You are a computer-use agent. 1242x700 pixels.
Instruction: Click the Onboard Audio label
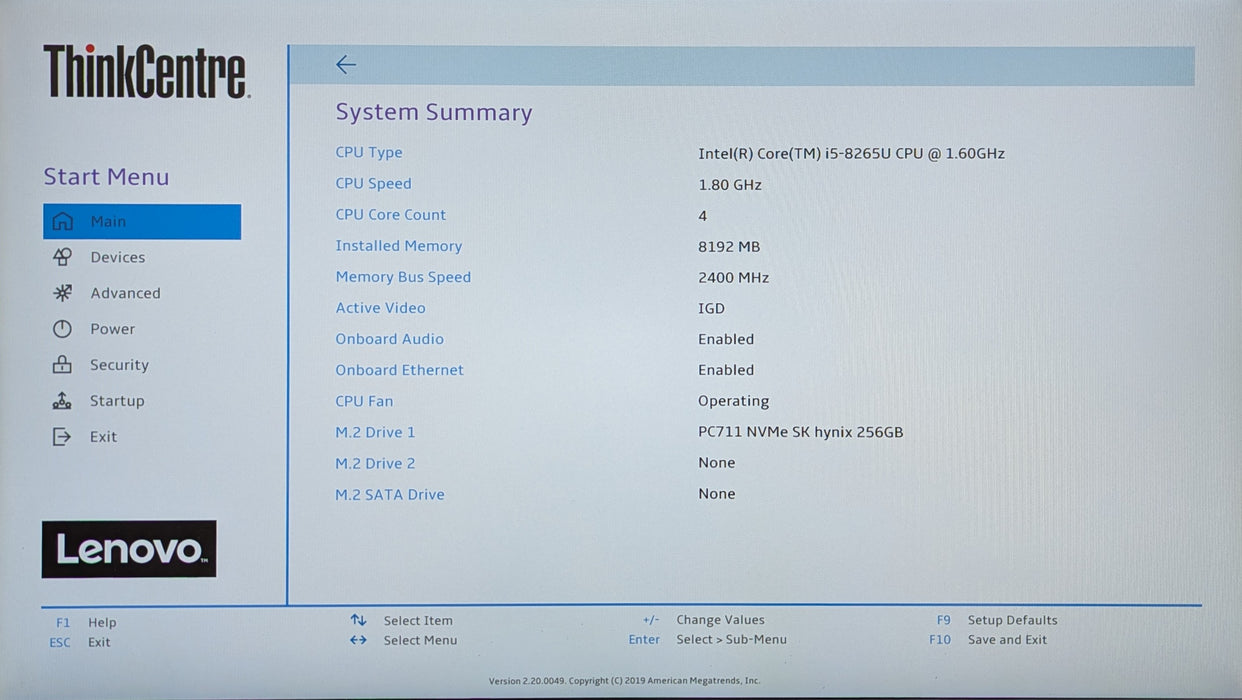tap(389, 339)
